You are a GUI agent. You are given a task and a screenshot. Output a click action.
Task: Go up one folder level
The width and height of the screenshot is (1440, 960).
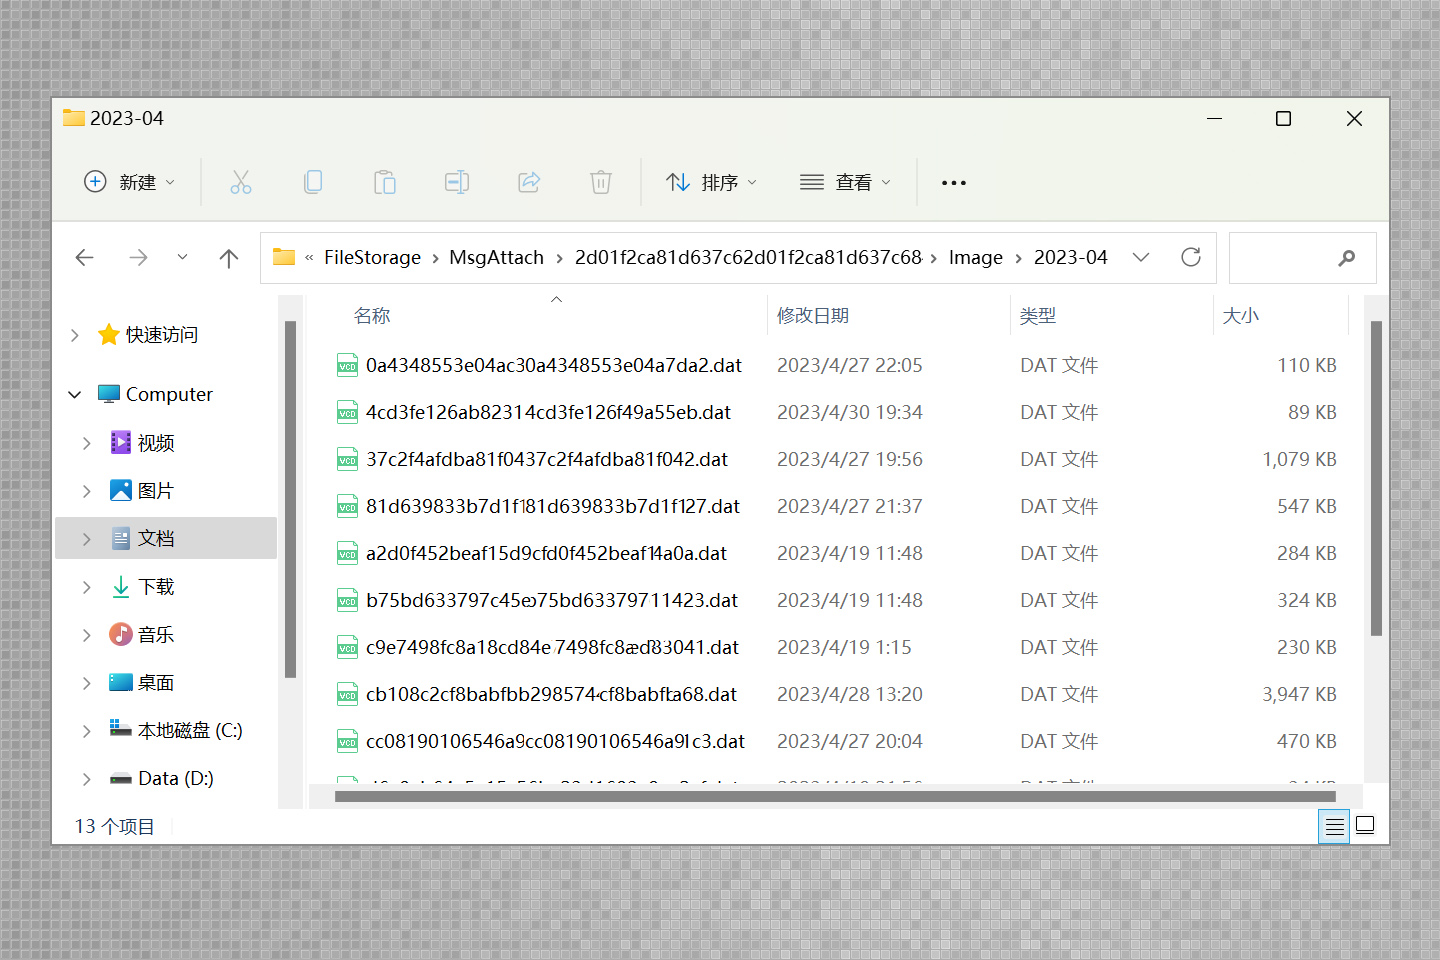(229, 258)
